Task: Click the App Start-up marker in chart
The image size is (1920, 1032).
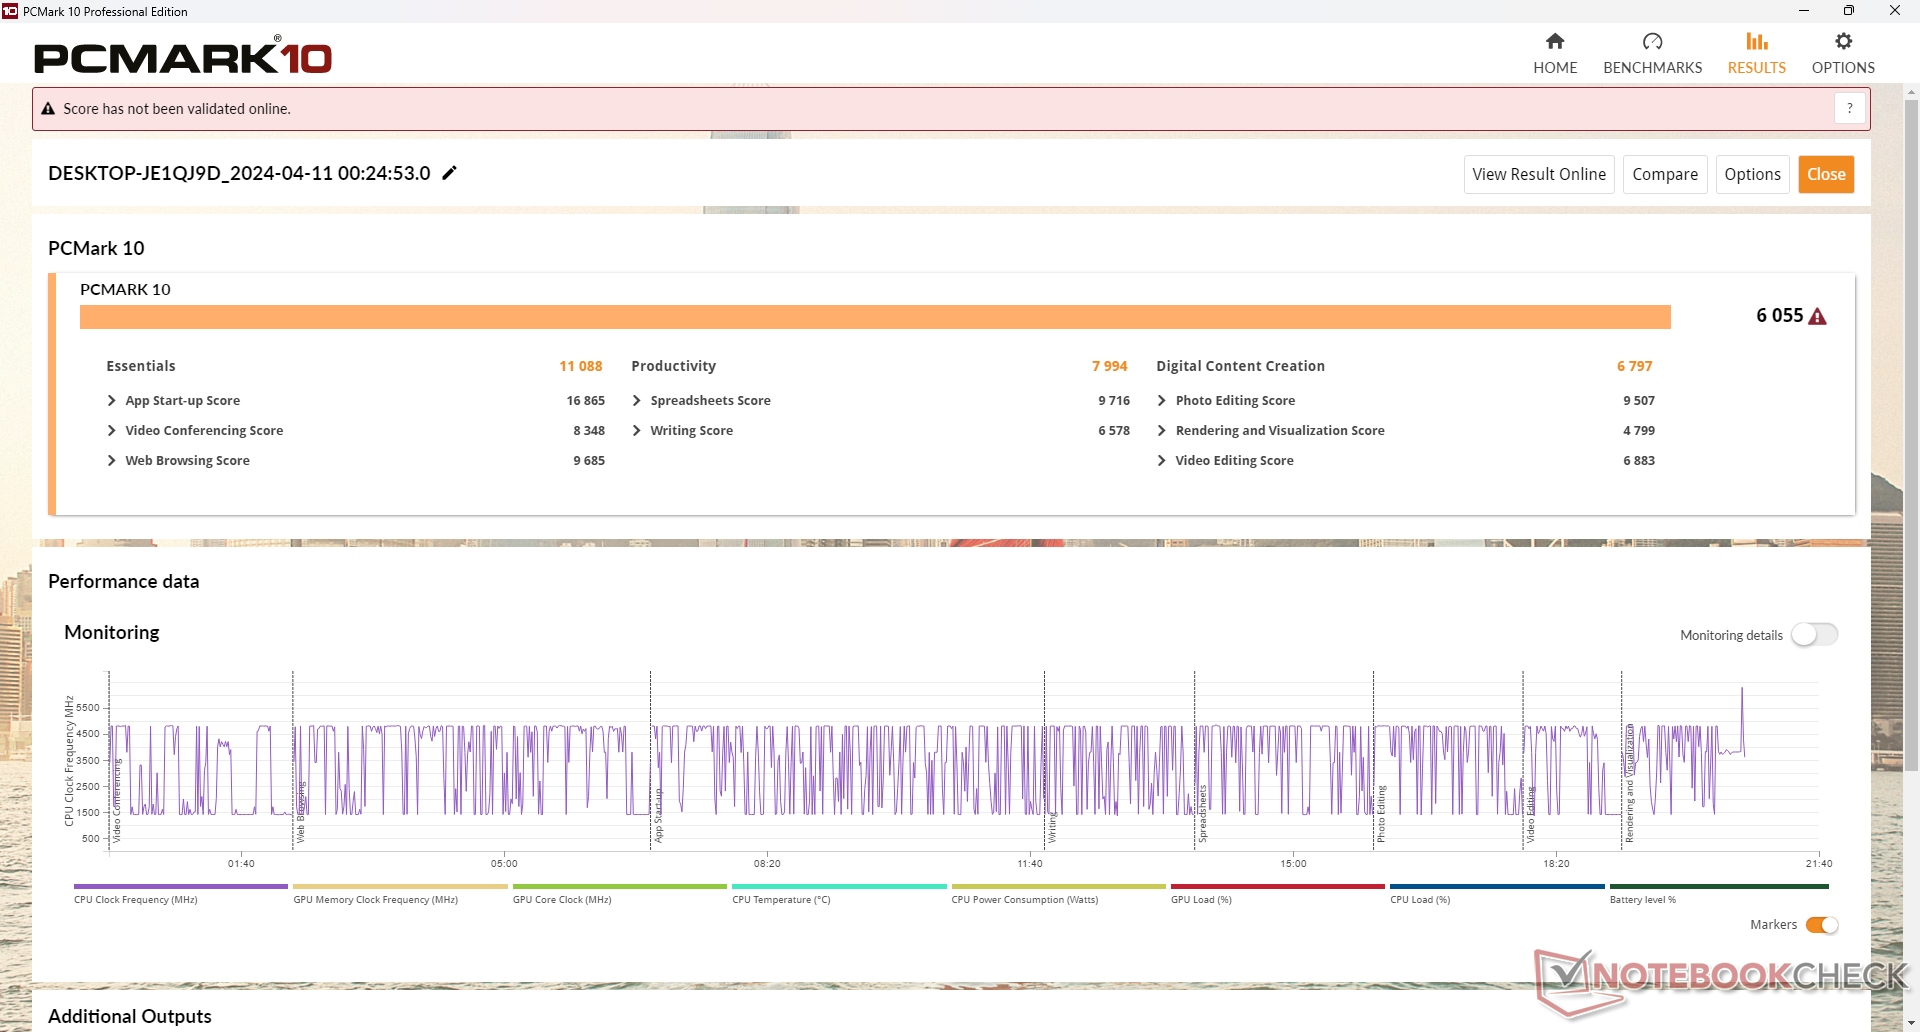Action: [x=658, y=815]
